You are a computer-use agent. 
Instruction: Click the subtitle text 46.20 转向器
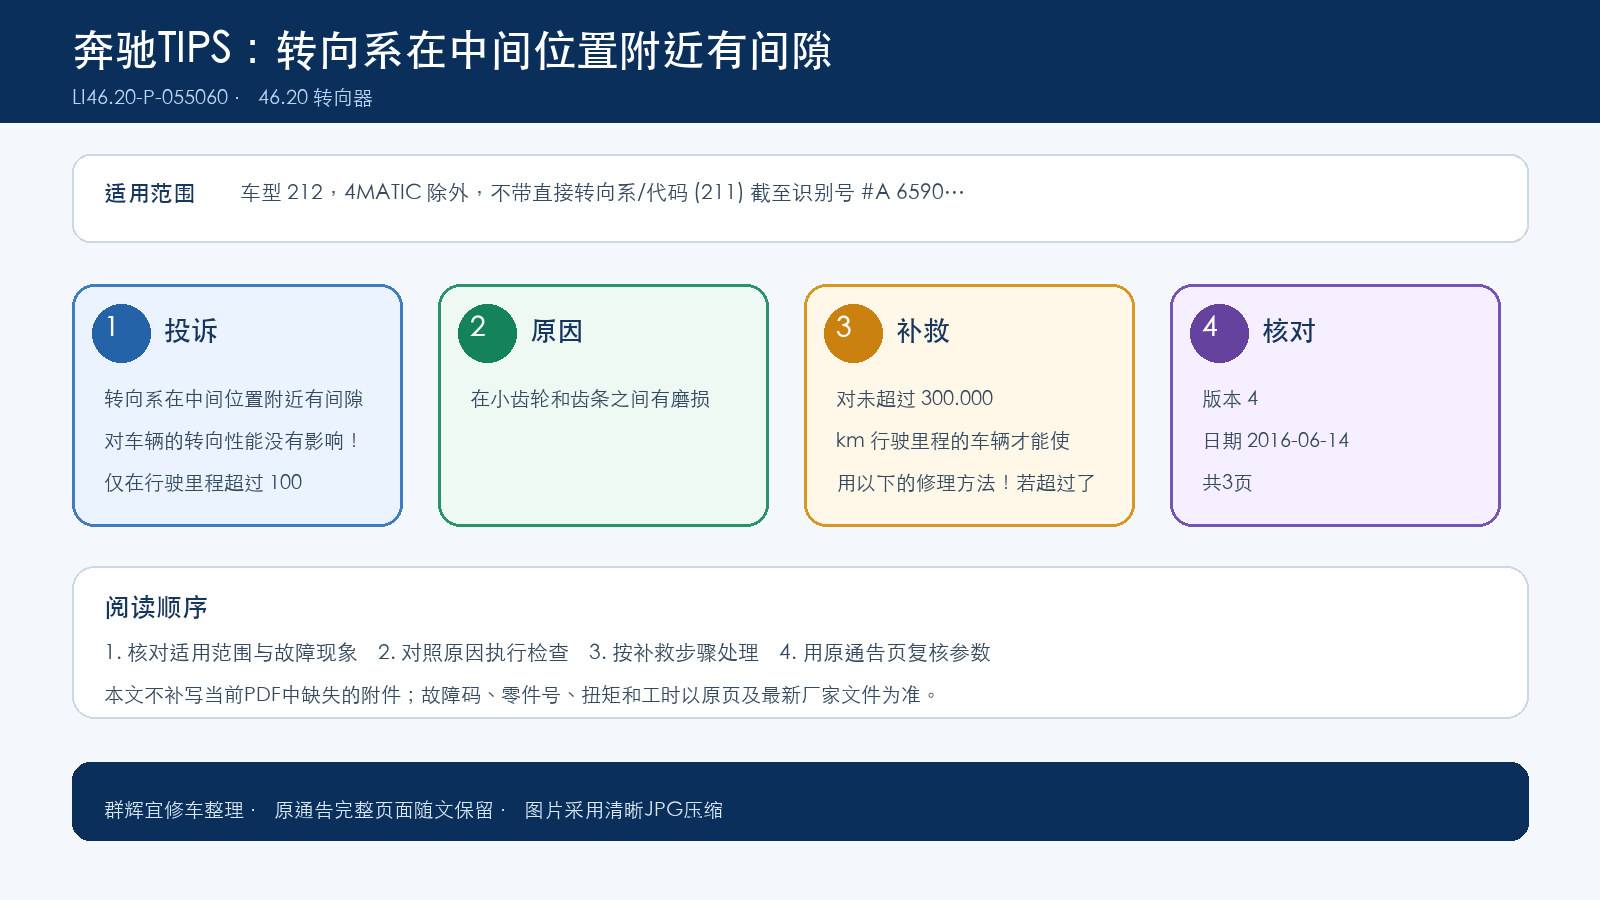coord(315,98)
